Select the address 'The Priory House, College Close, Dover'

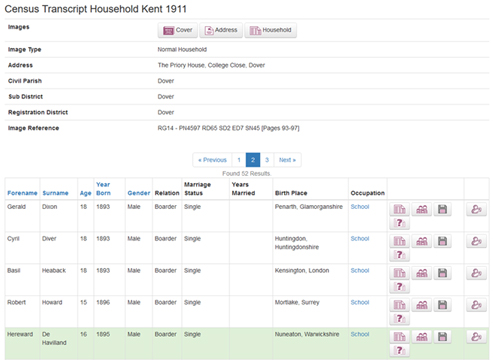211,65
